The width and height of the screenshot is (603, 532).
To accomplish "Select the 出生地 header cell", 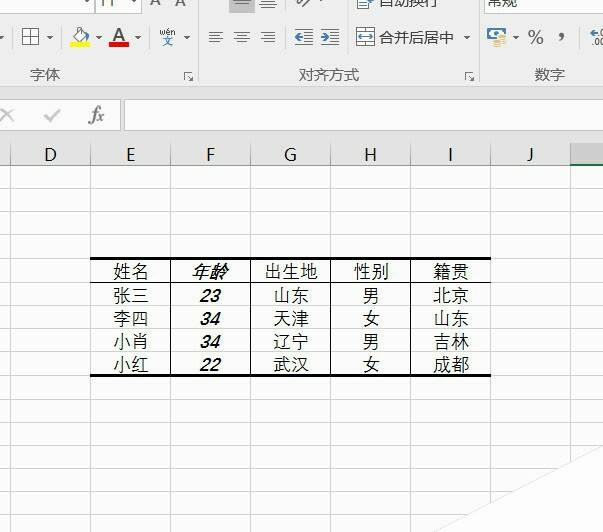I will pyautogui.click(x=290, y=271).
